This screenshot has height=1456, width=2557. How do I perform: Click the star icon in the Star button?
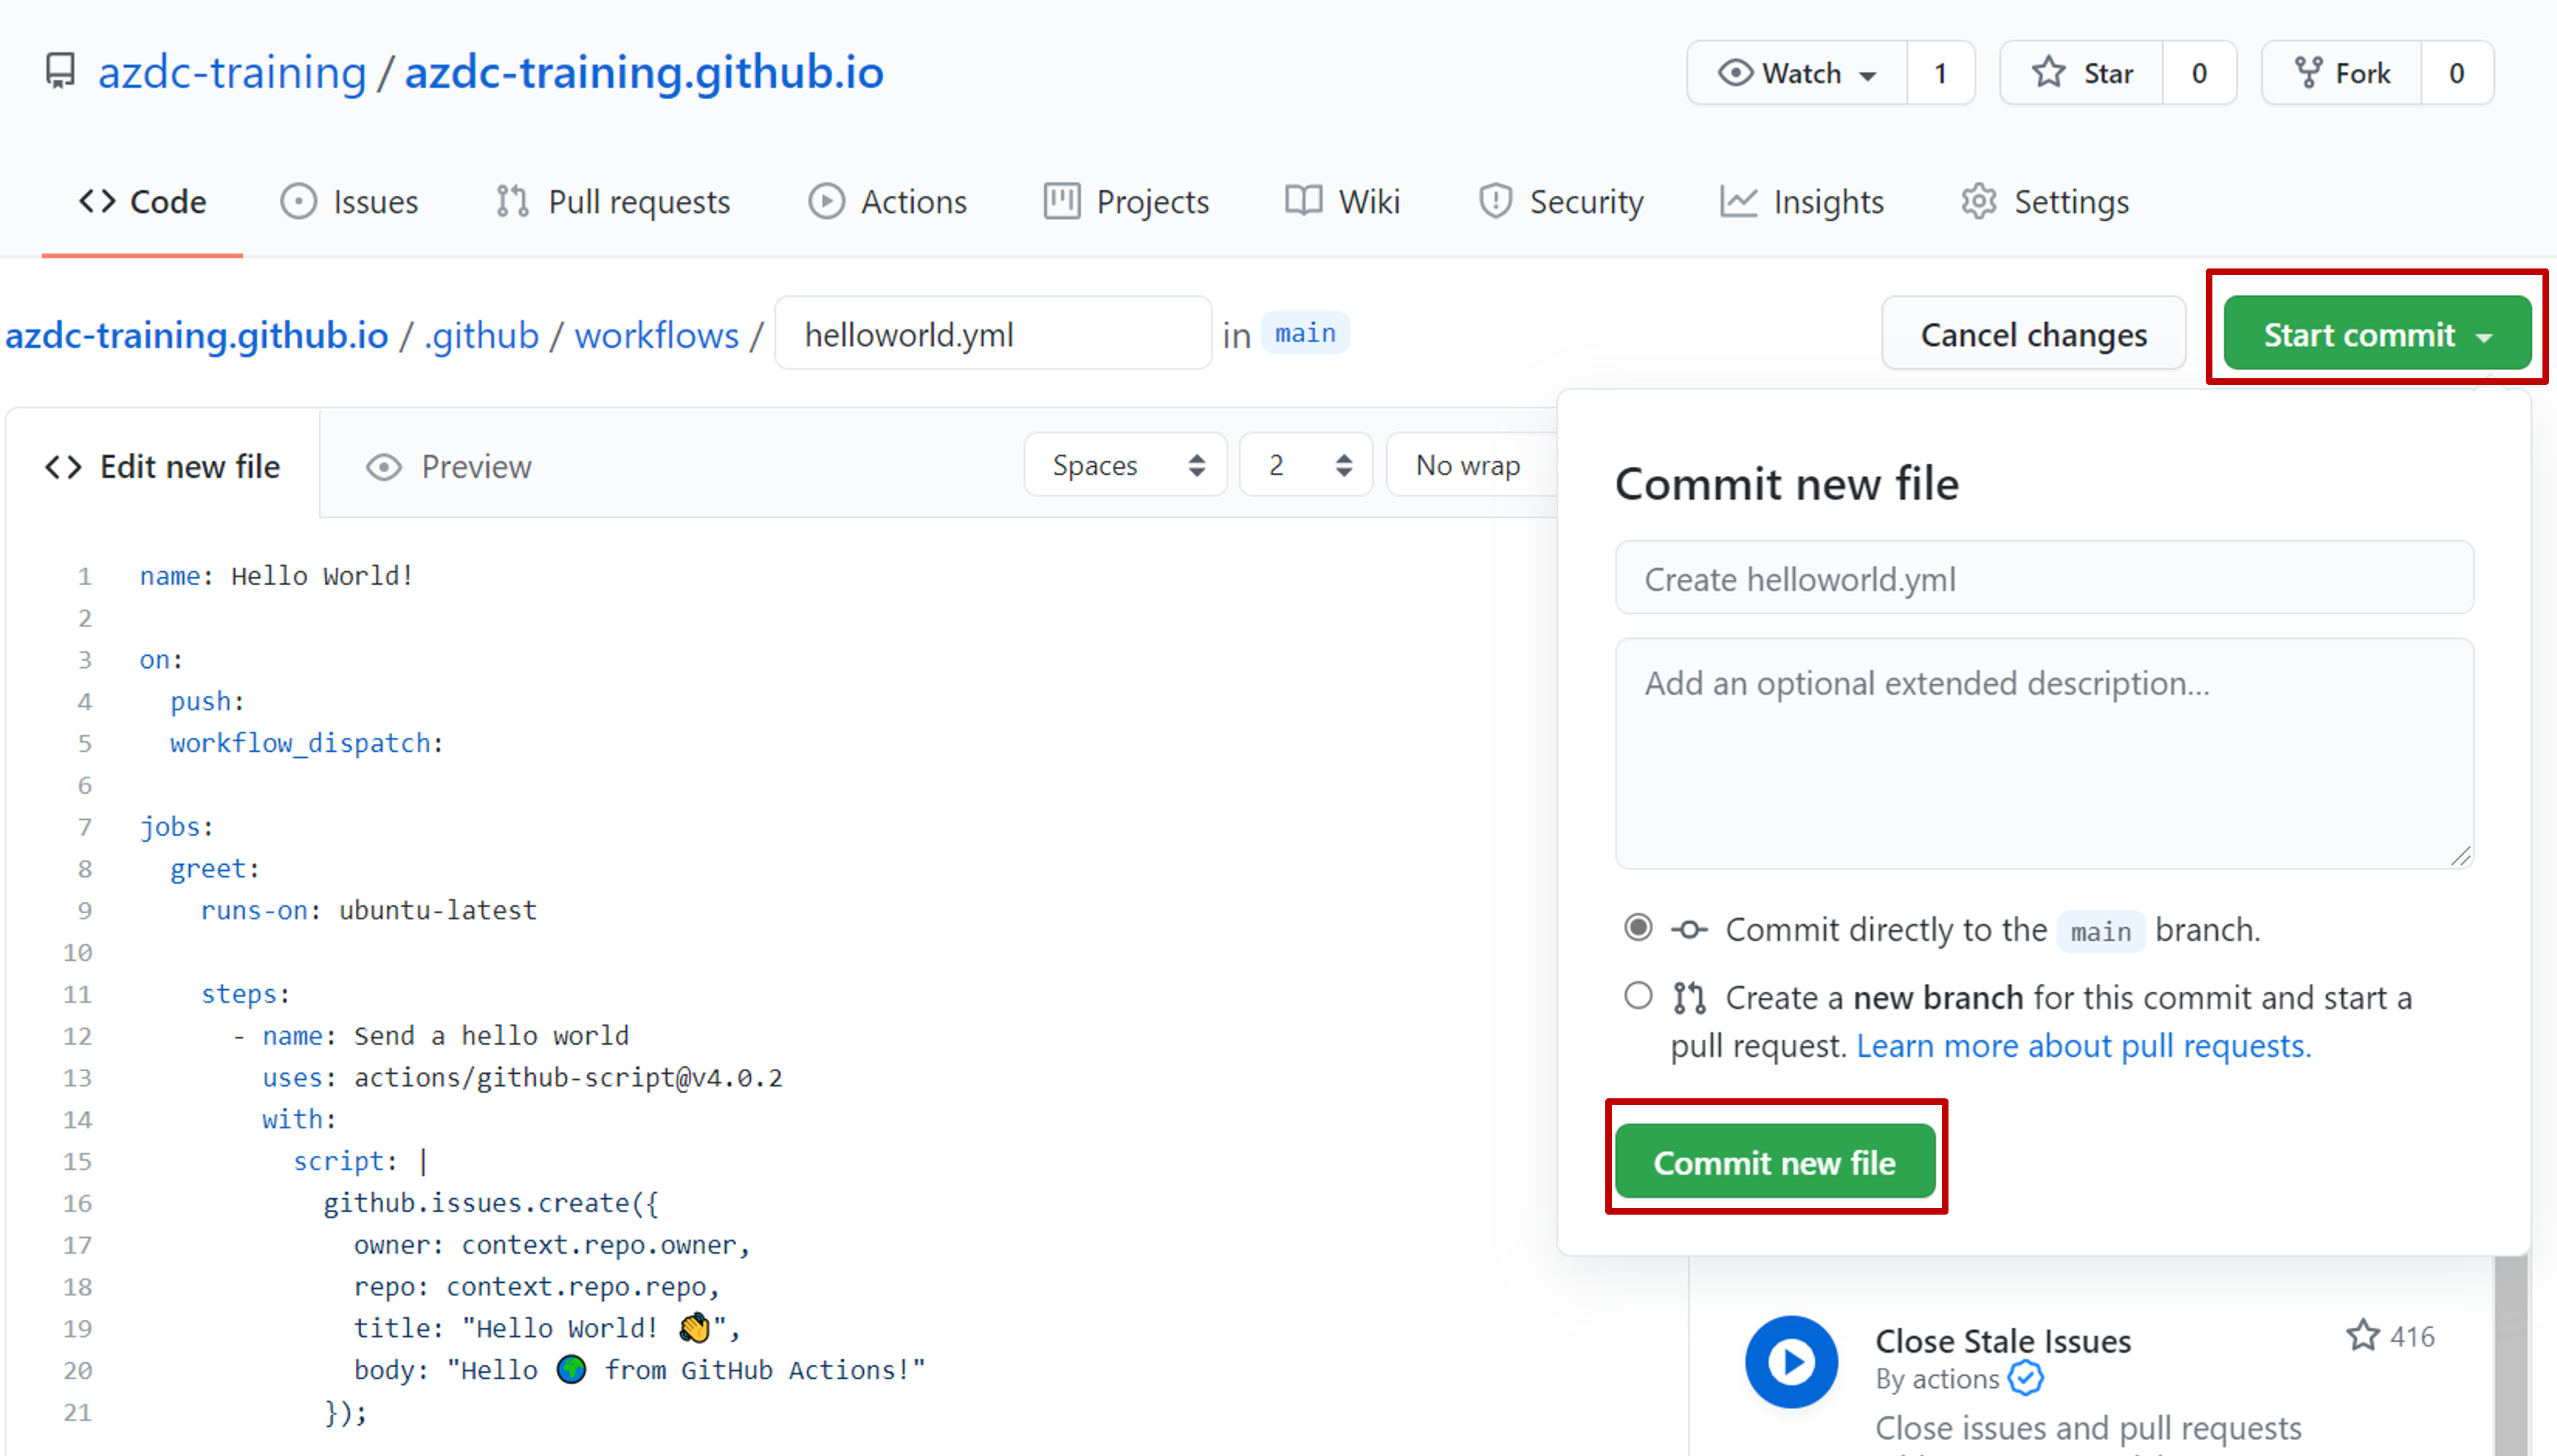tap(2048, 72)
